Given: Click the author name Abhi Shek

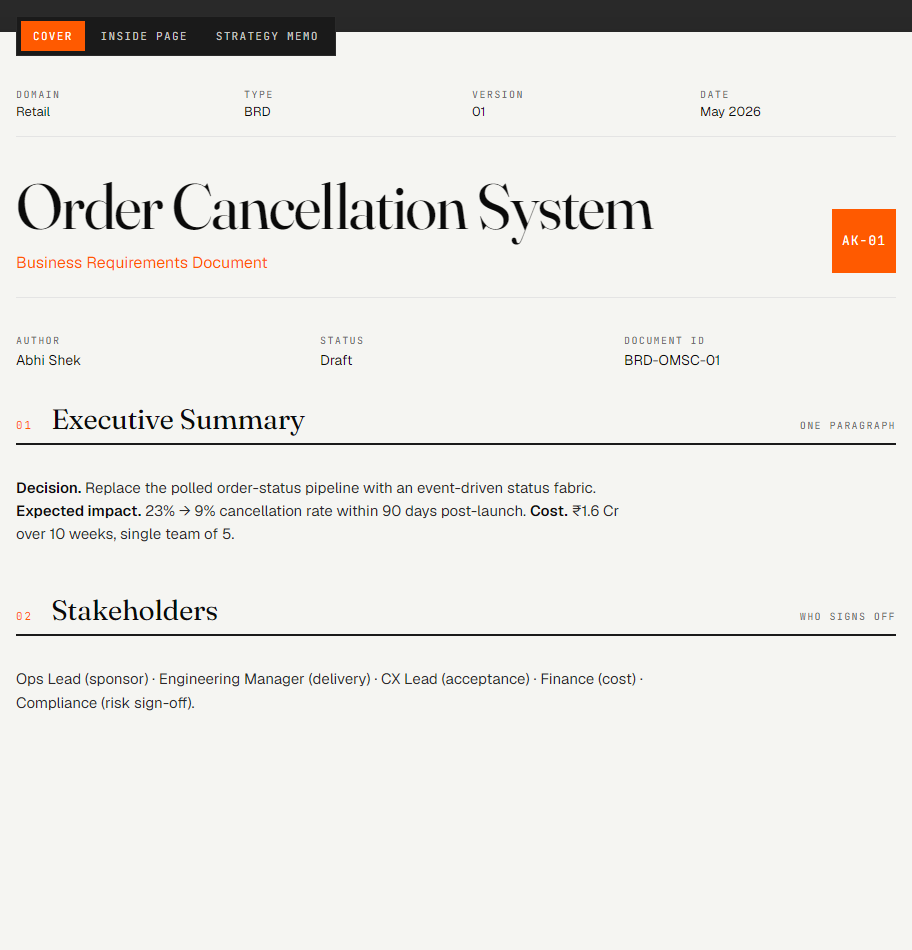Looking at the screenshot, I should (x=48, y=360).
